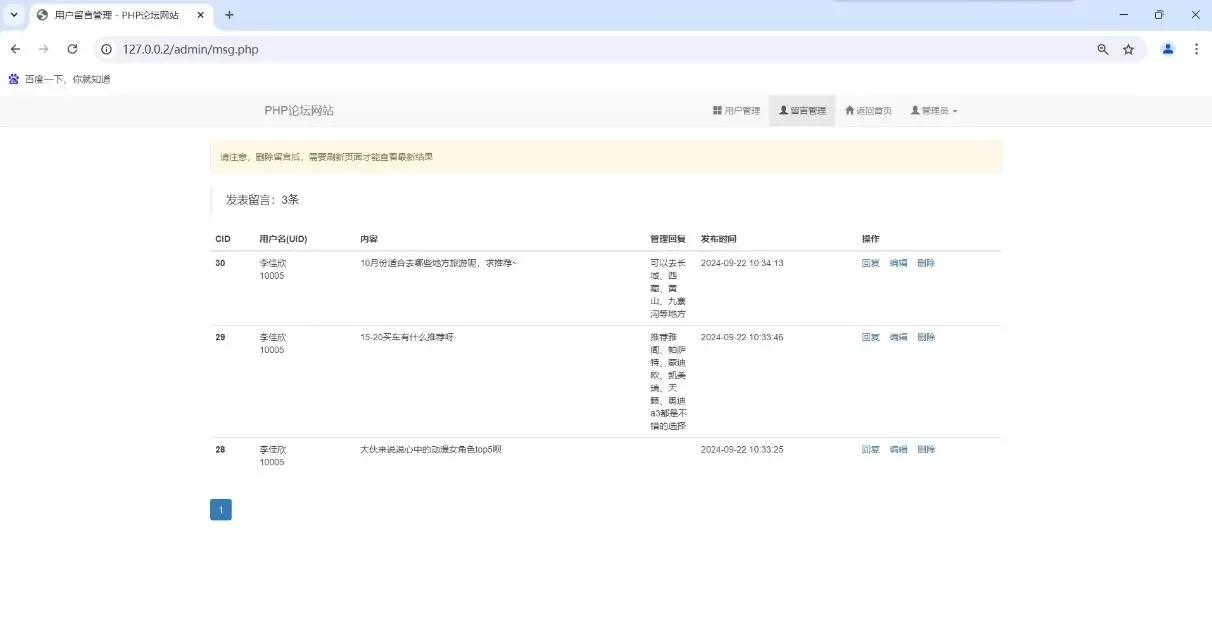
Task: Select 返回首页 in the navbar
Action: click(x=868, y=111)
